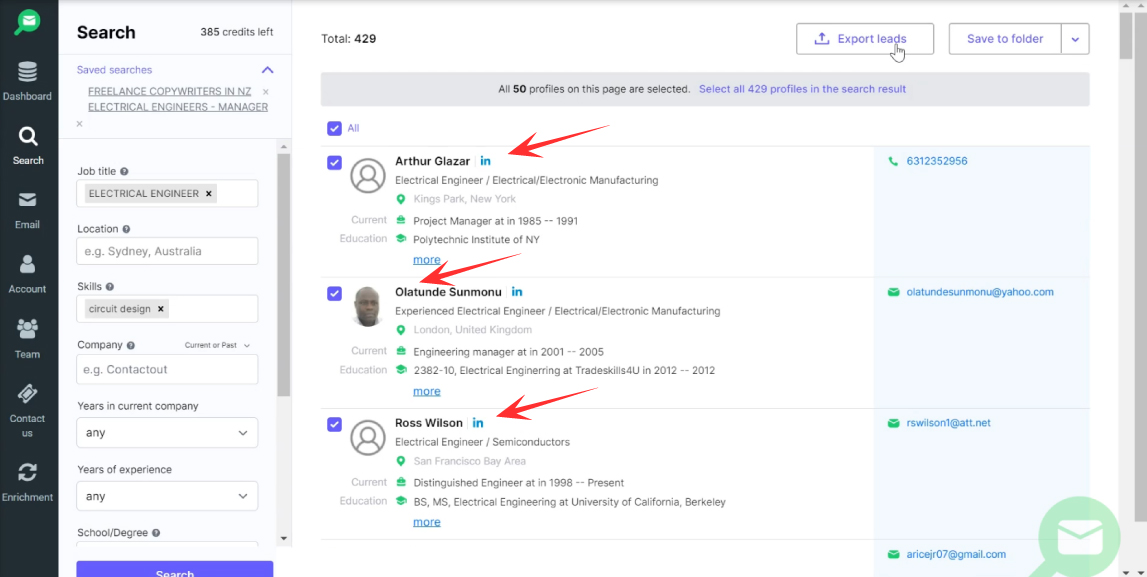The height and width of the screenshot is (577, 1147).
Task: Open the Contact us sidebar item
Action: [x=28, y=411]
